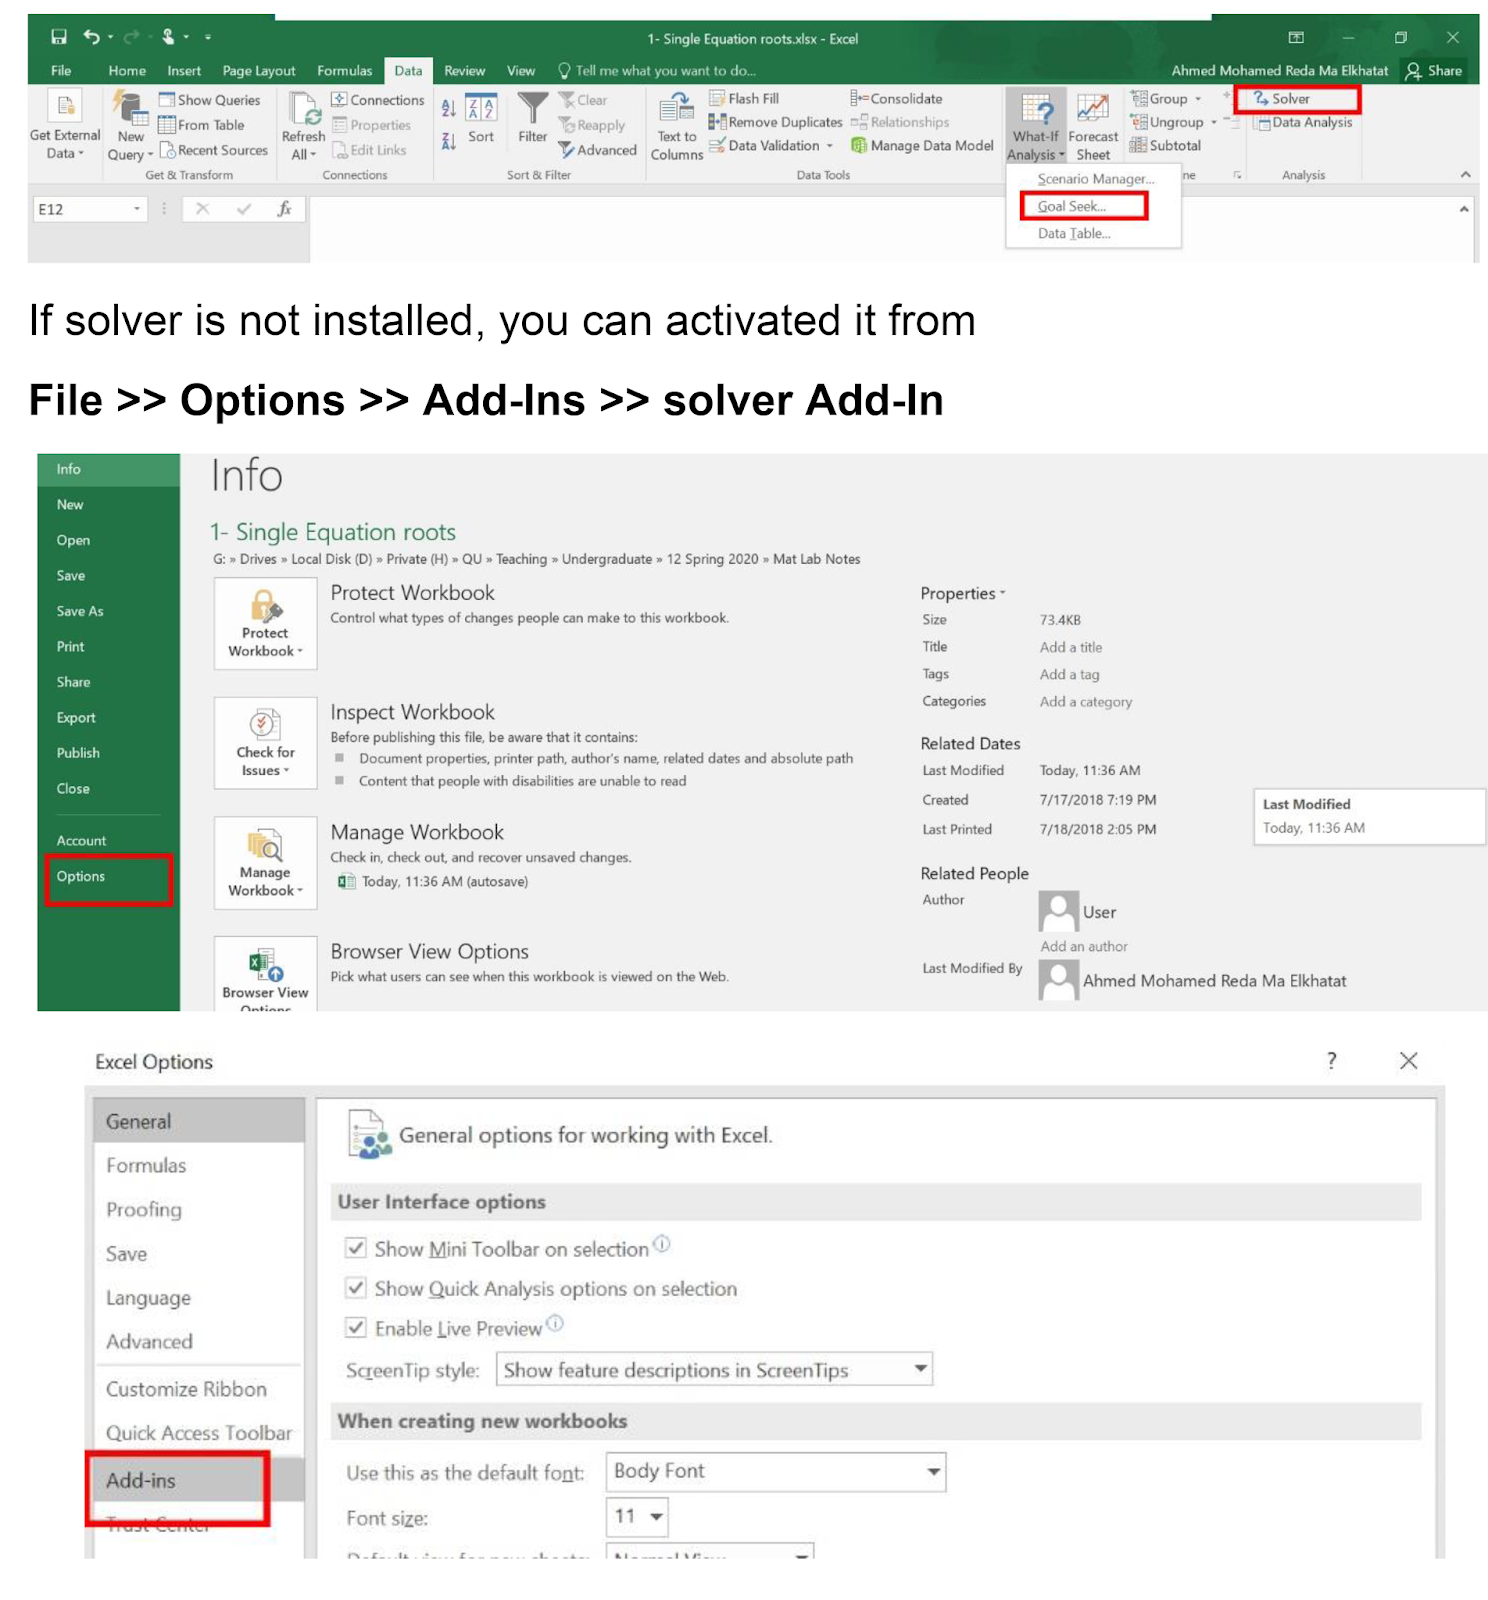The width and height of the screenshot is (1488, 1600).
Task: Sort ascending with the A-to-Z icon
Action: 449,108
